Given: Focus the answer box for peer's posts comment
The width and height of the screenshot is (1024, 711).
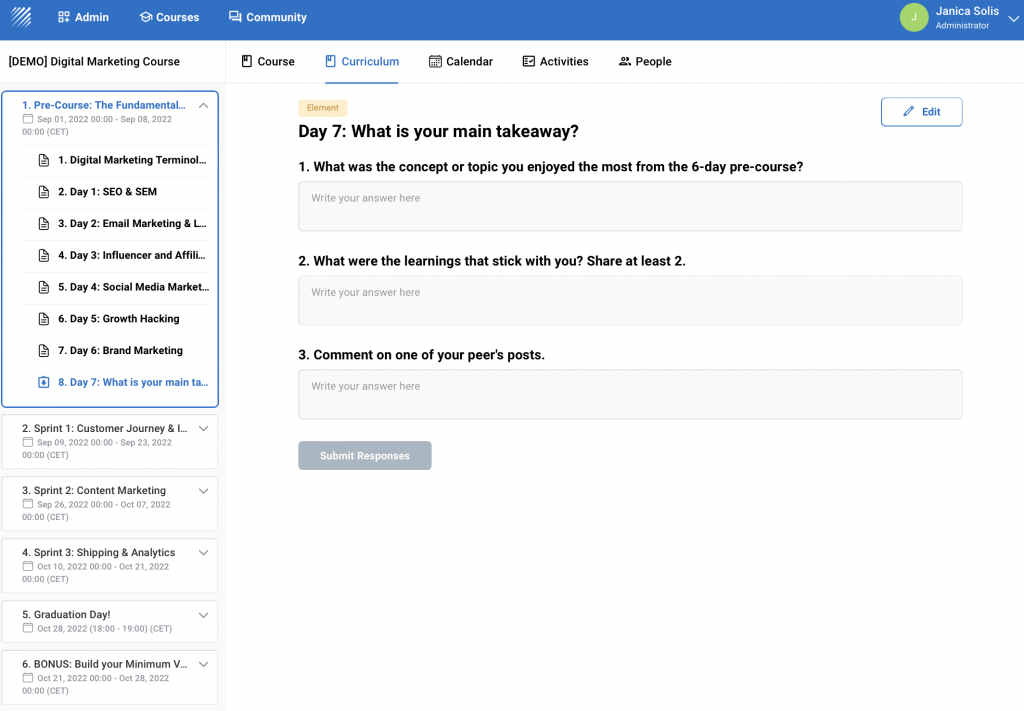Looking at the screenshot, I should pyautogui.click(x=630, y=394).
